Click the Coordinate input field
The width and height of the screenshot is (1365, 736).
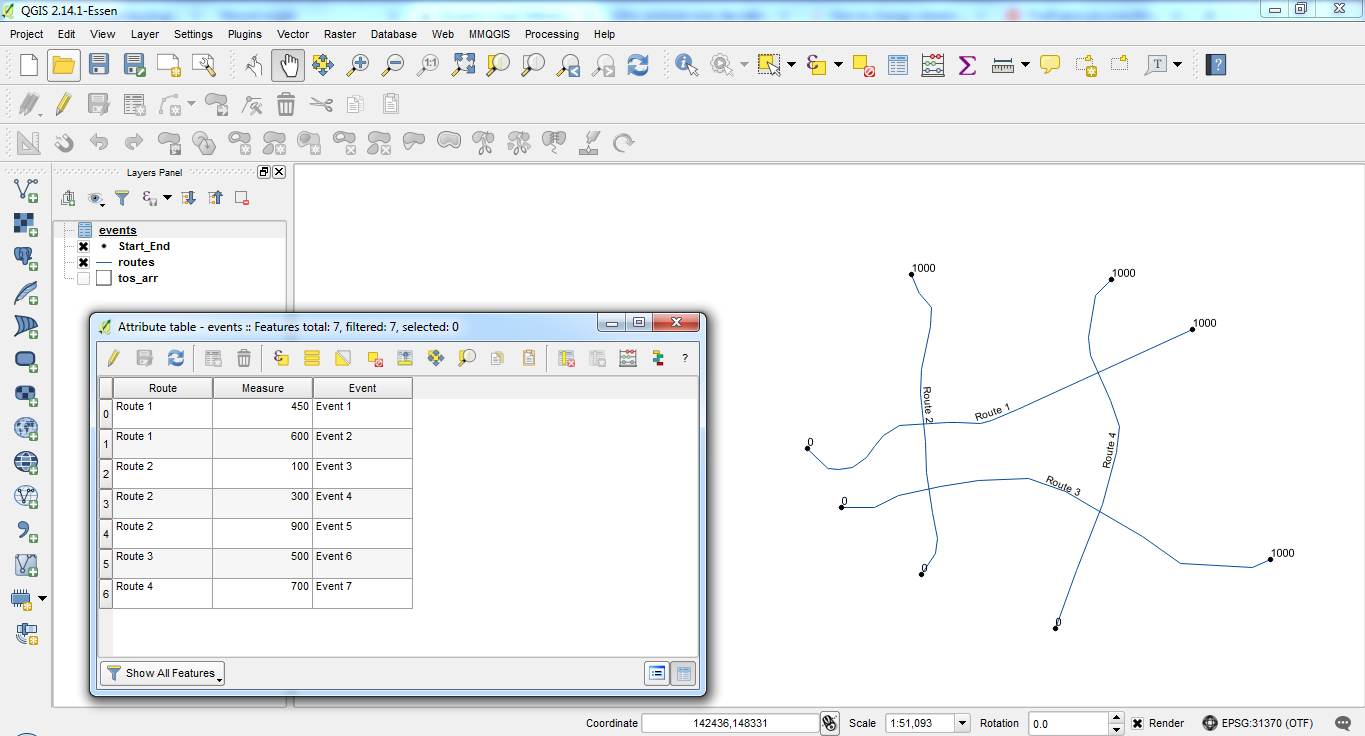pos(730,723)
